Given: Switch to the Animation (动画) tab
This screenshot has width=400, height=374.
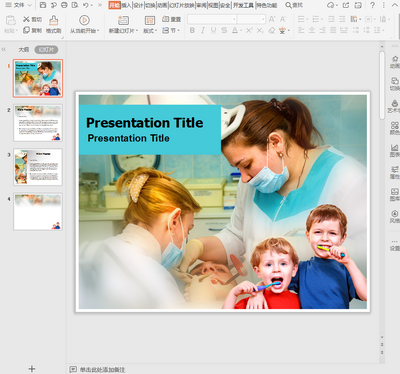Looking at the screenshot, I should [x=162, y=5].
